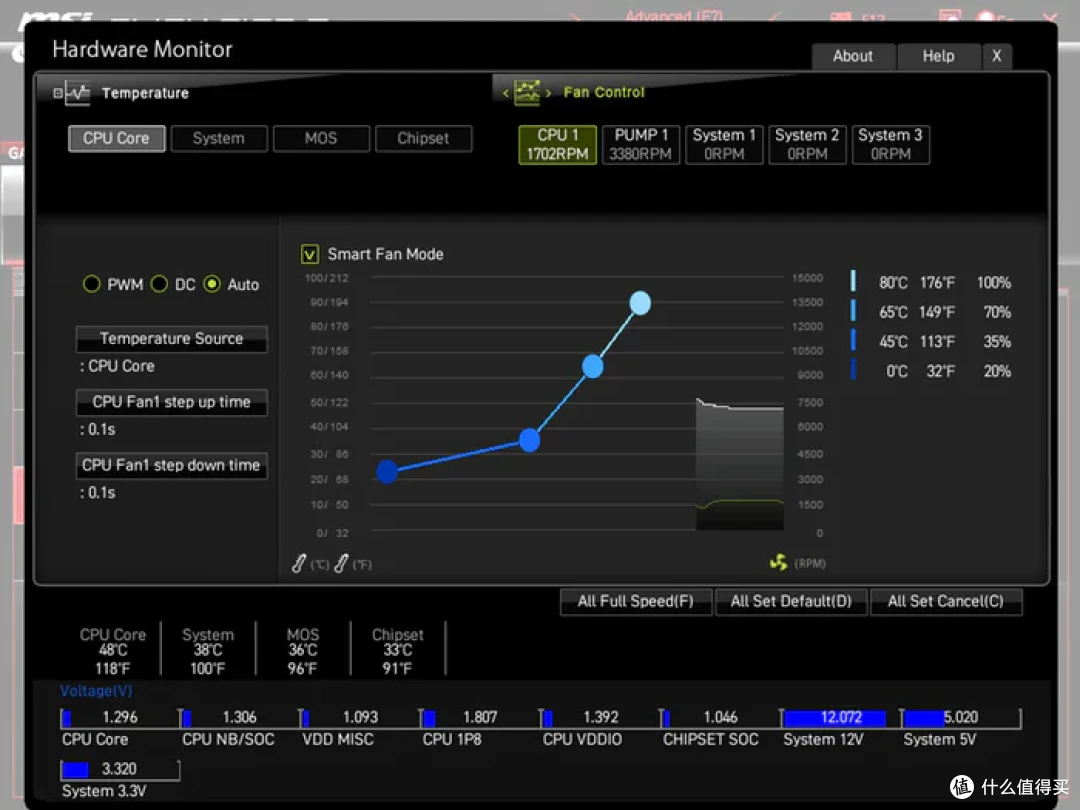The height and width of the screenshot is (810, 1080).
Task: Click the Fan Control chart icon
Action: (x=527, y=92)
